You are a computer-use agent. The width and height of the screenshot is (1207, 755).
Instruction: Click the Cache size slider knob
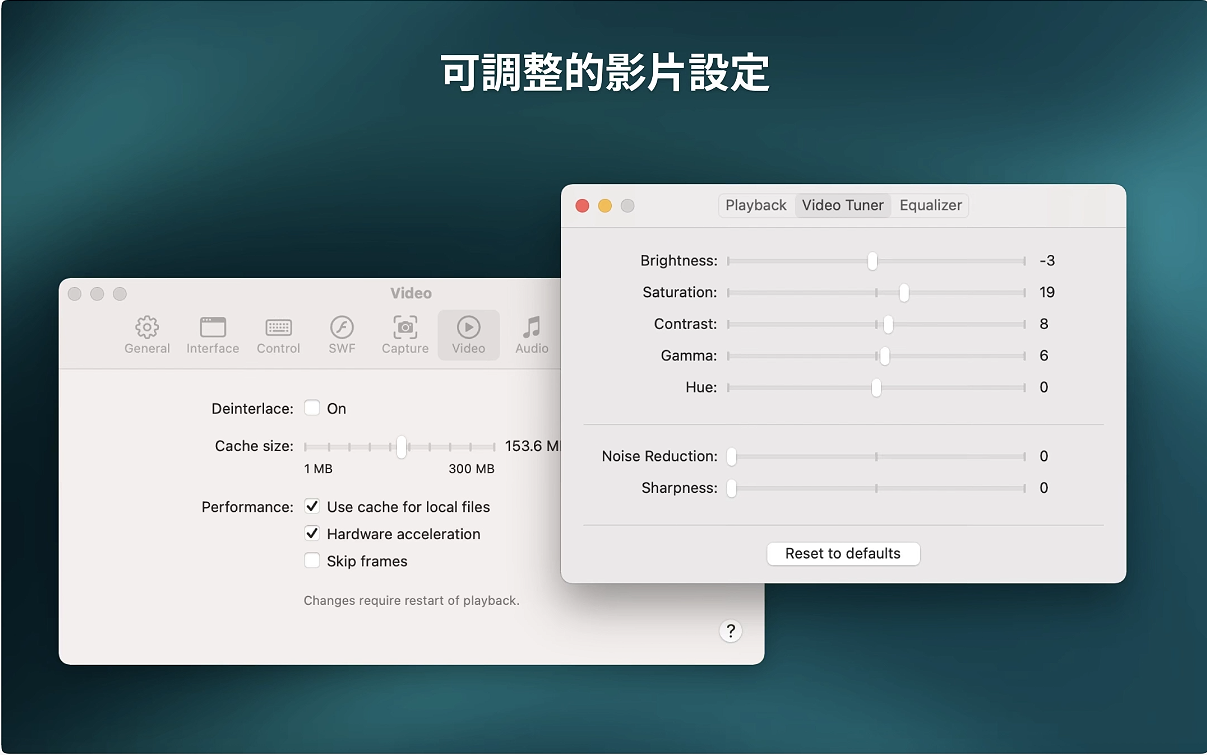(401, 447)
